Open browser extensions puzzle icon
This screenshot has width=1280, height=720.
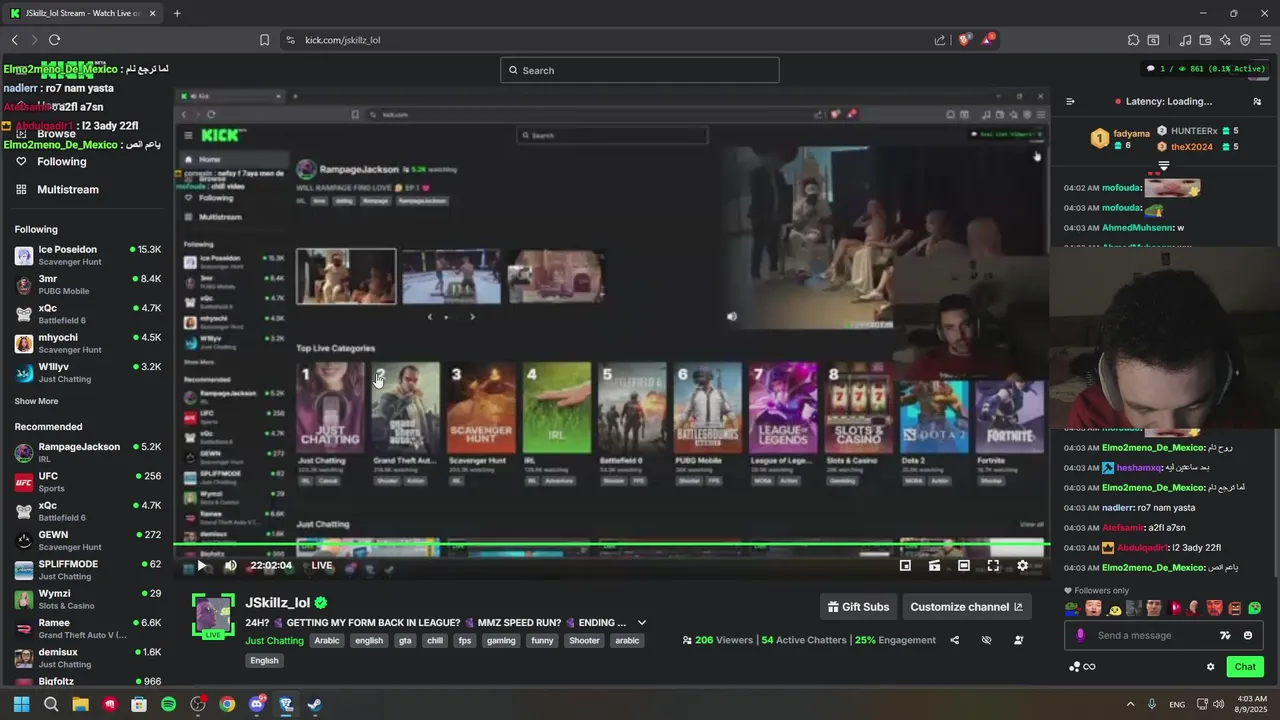click(x=1133, y=40)
